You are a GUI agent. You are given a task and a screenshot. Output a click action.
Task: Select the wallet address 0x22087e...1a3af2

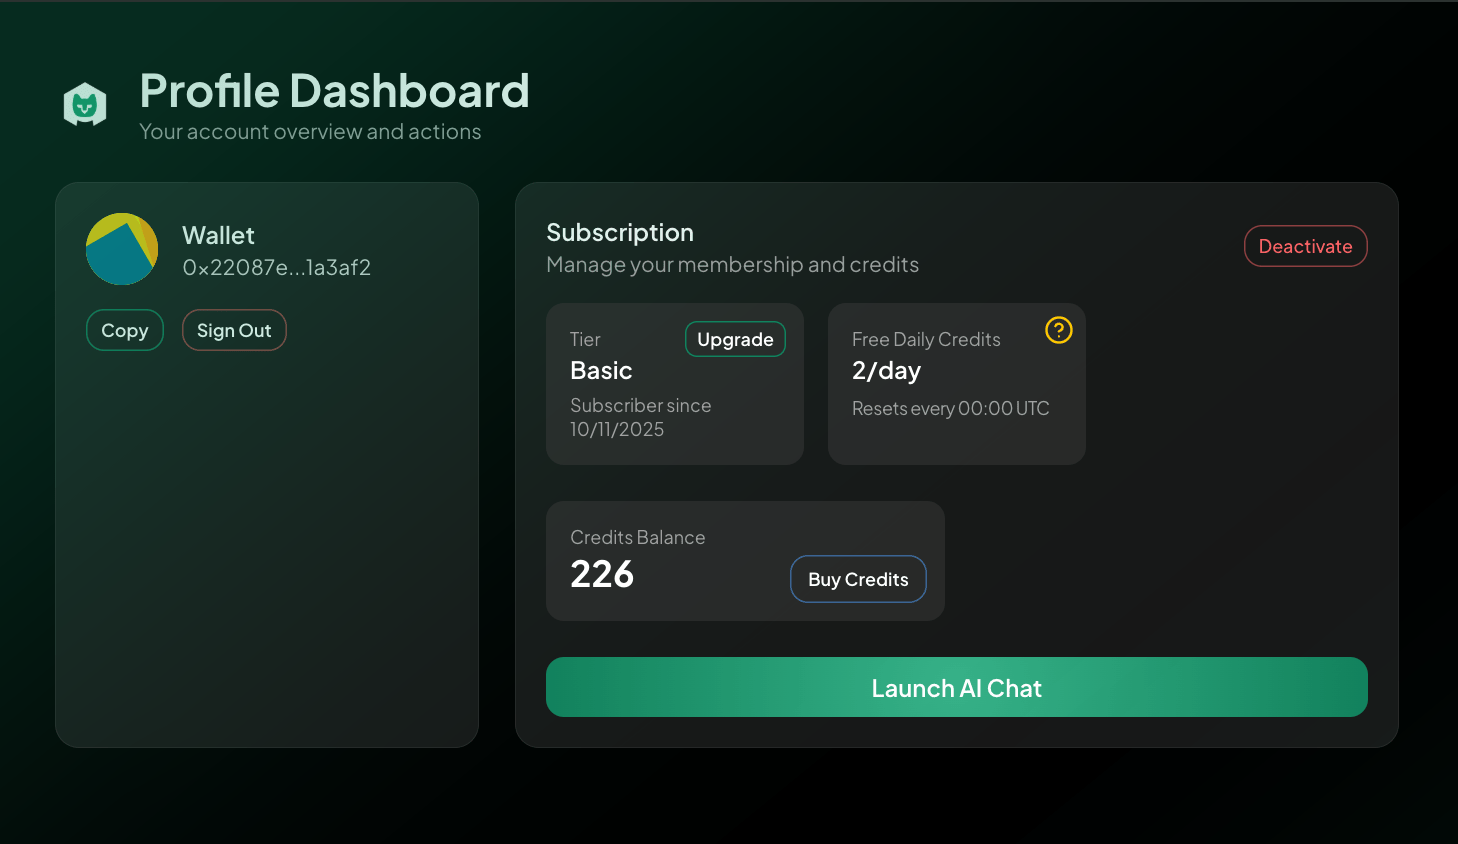click(276, 268)
